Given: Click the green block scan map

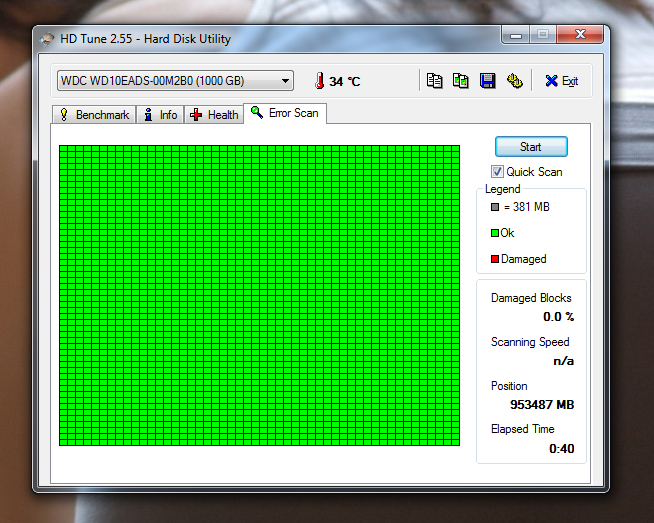Looking at the screenshot, I should point(259,295).
